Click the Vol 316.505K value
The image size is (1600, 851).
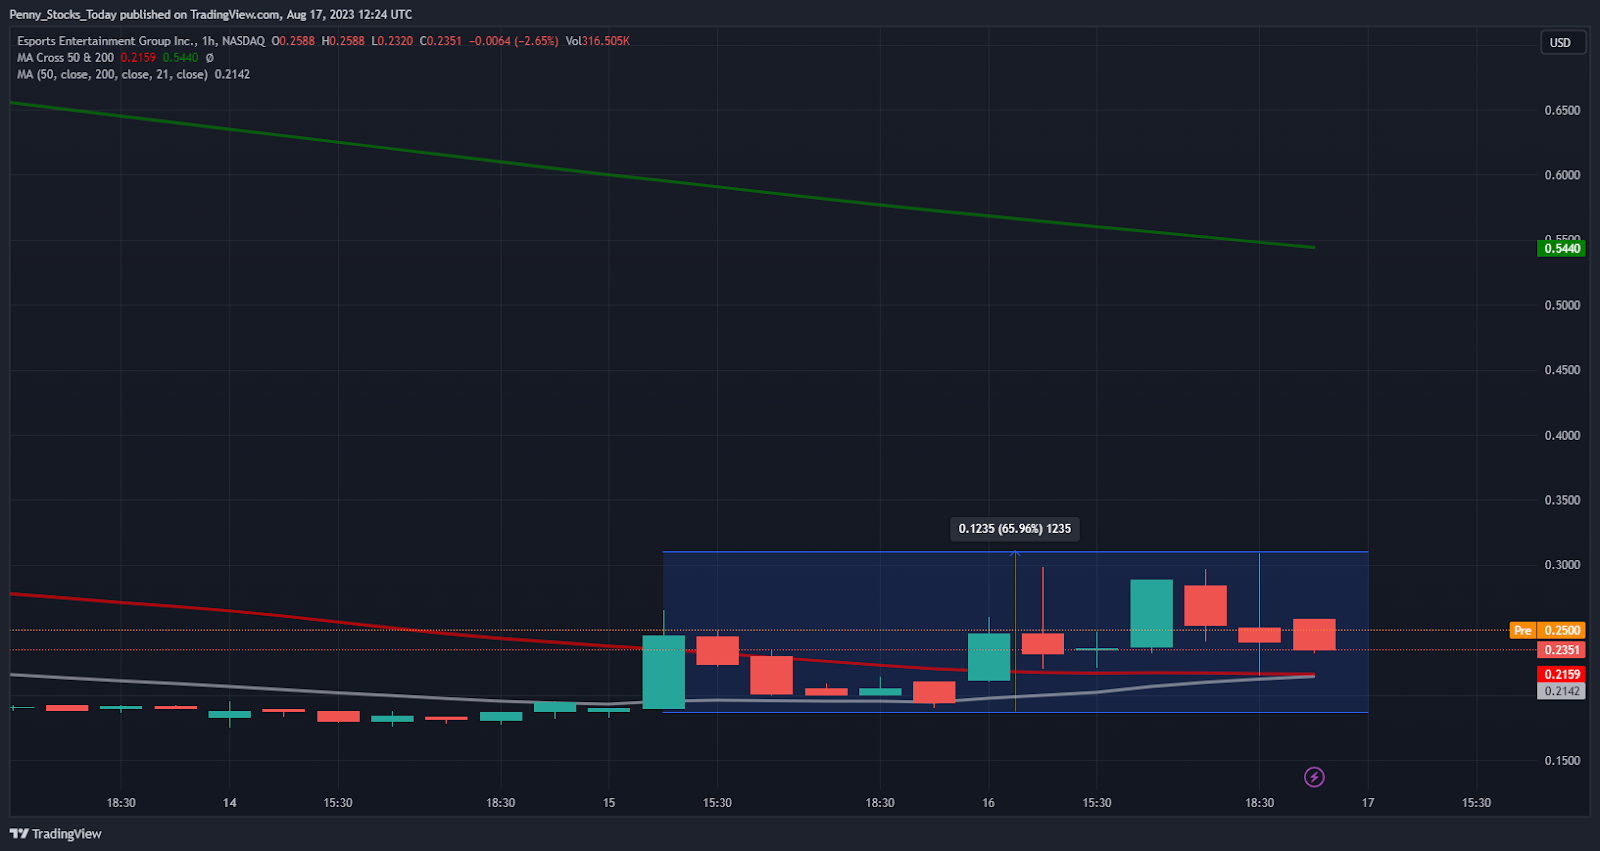(597, 41)
